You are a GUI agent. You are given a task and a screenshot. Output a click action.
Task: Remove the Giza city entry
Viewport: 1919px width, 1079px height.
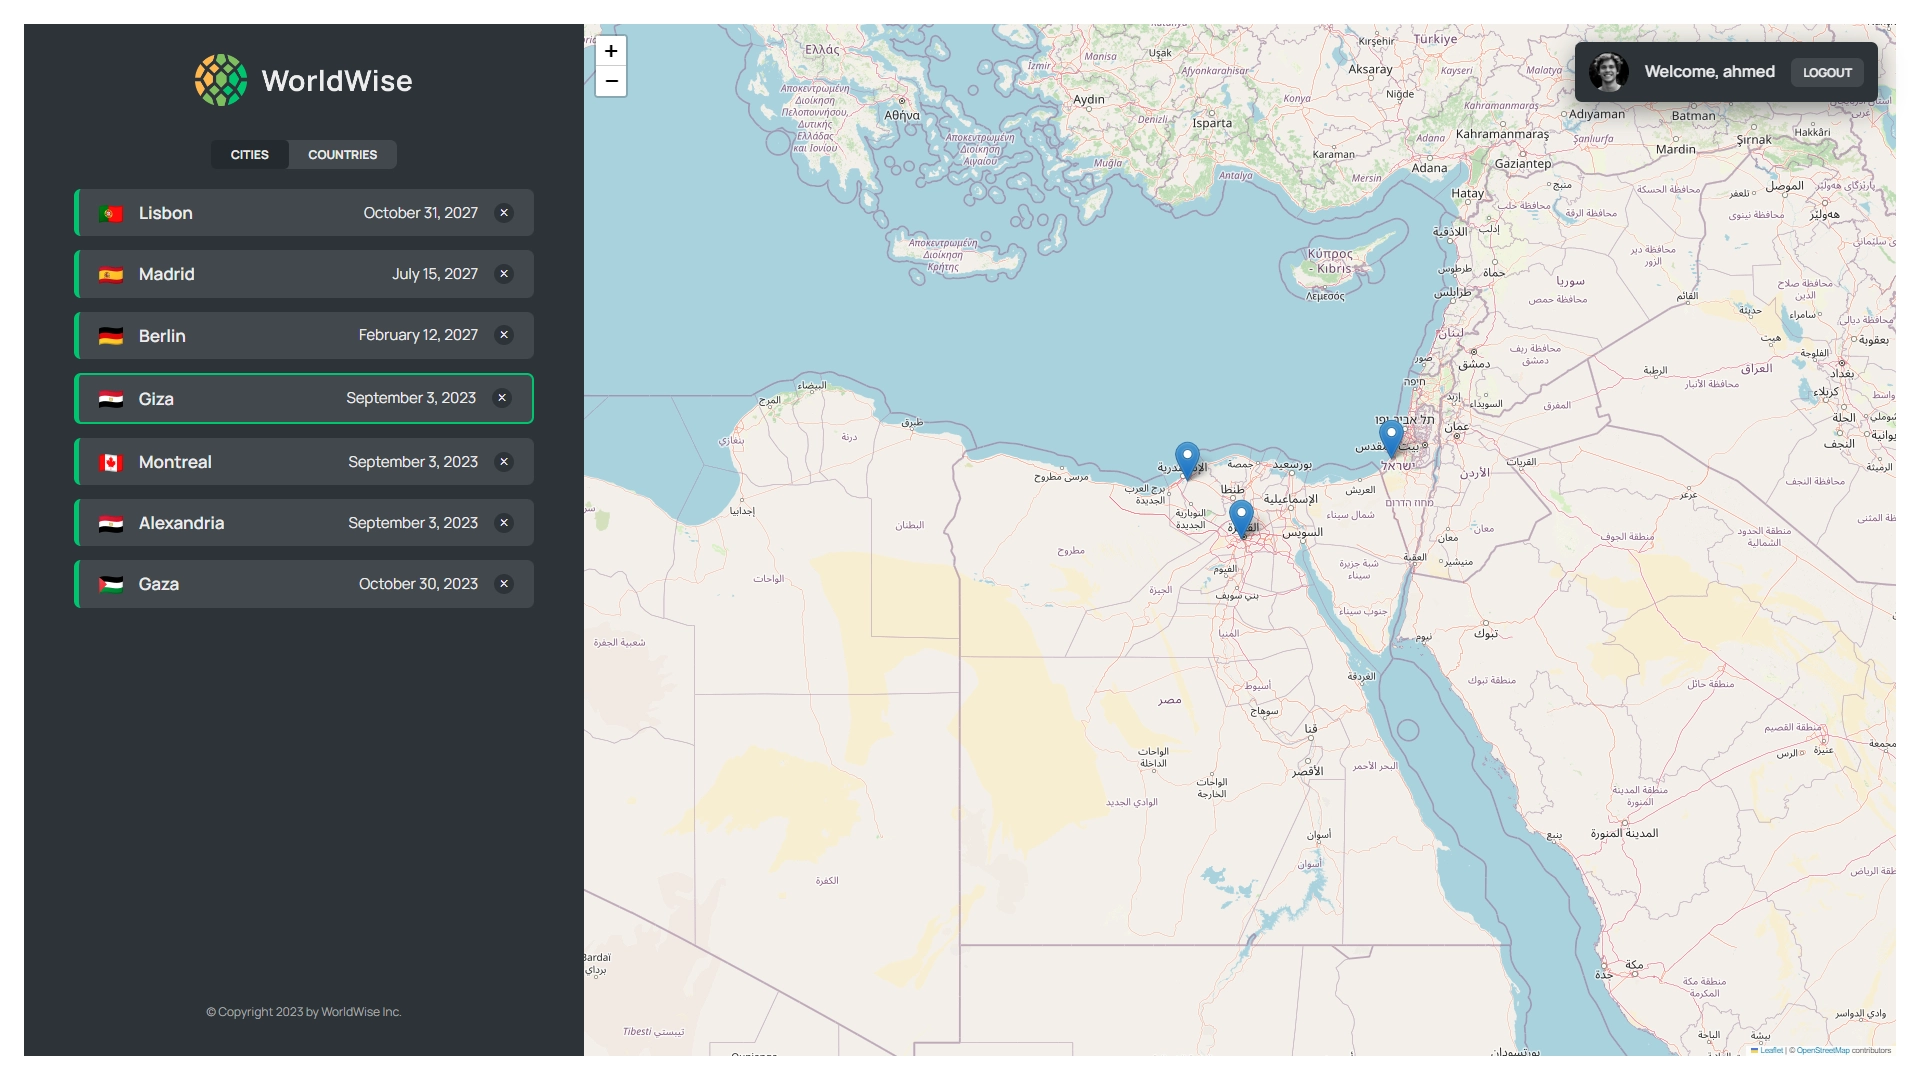pos(502,398)
